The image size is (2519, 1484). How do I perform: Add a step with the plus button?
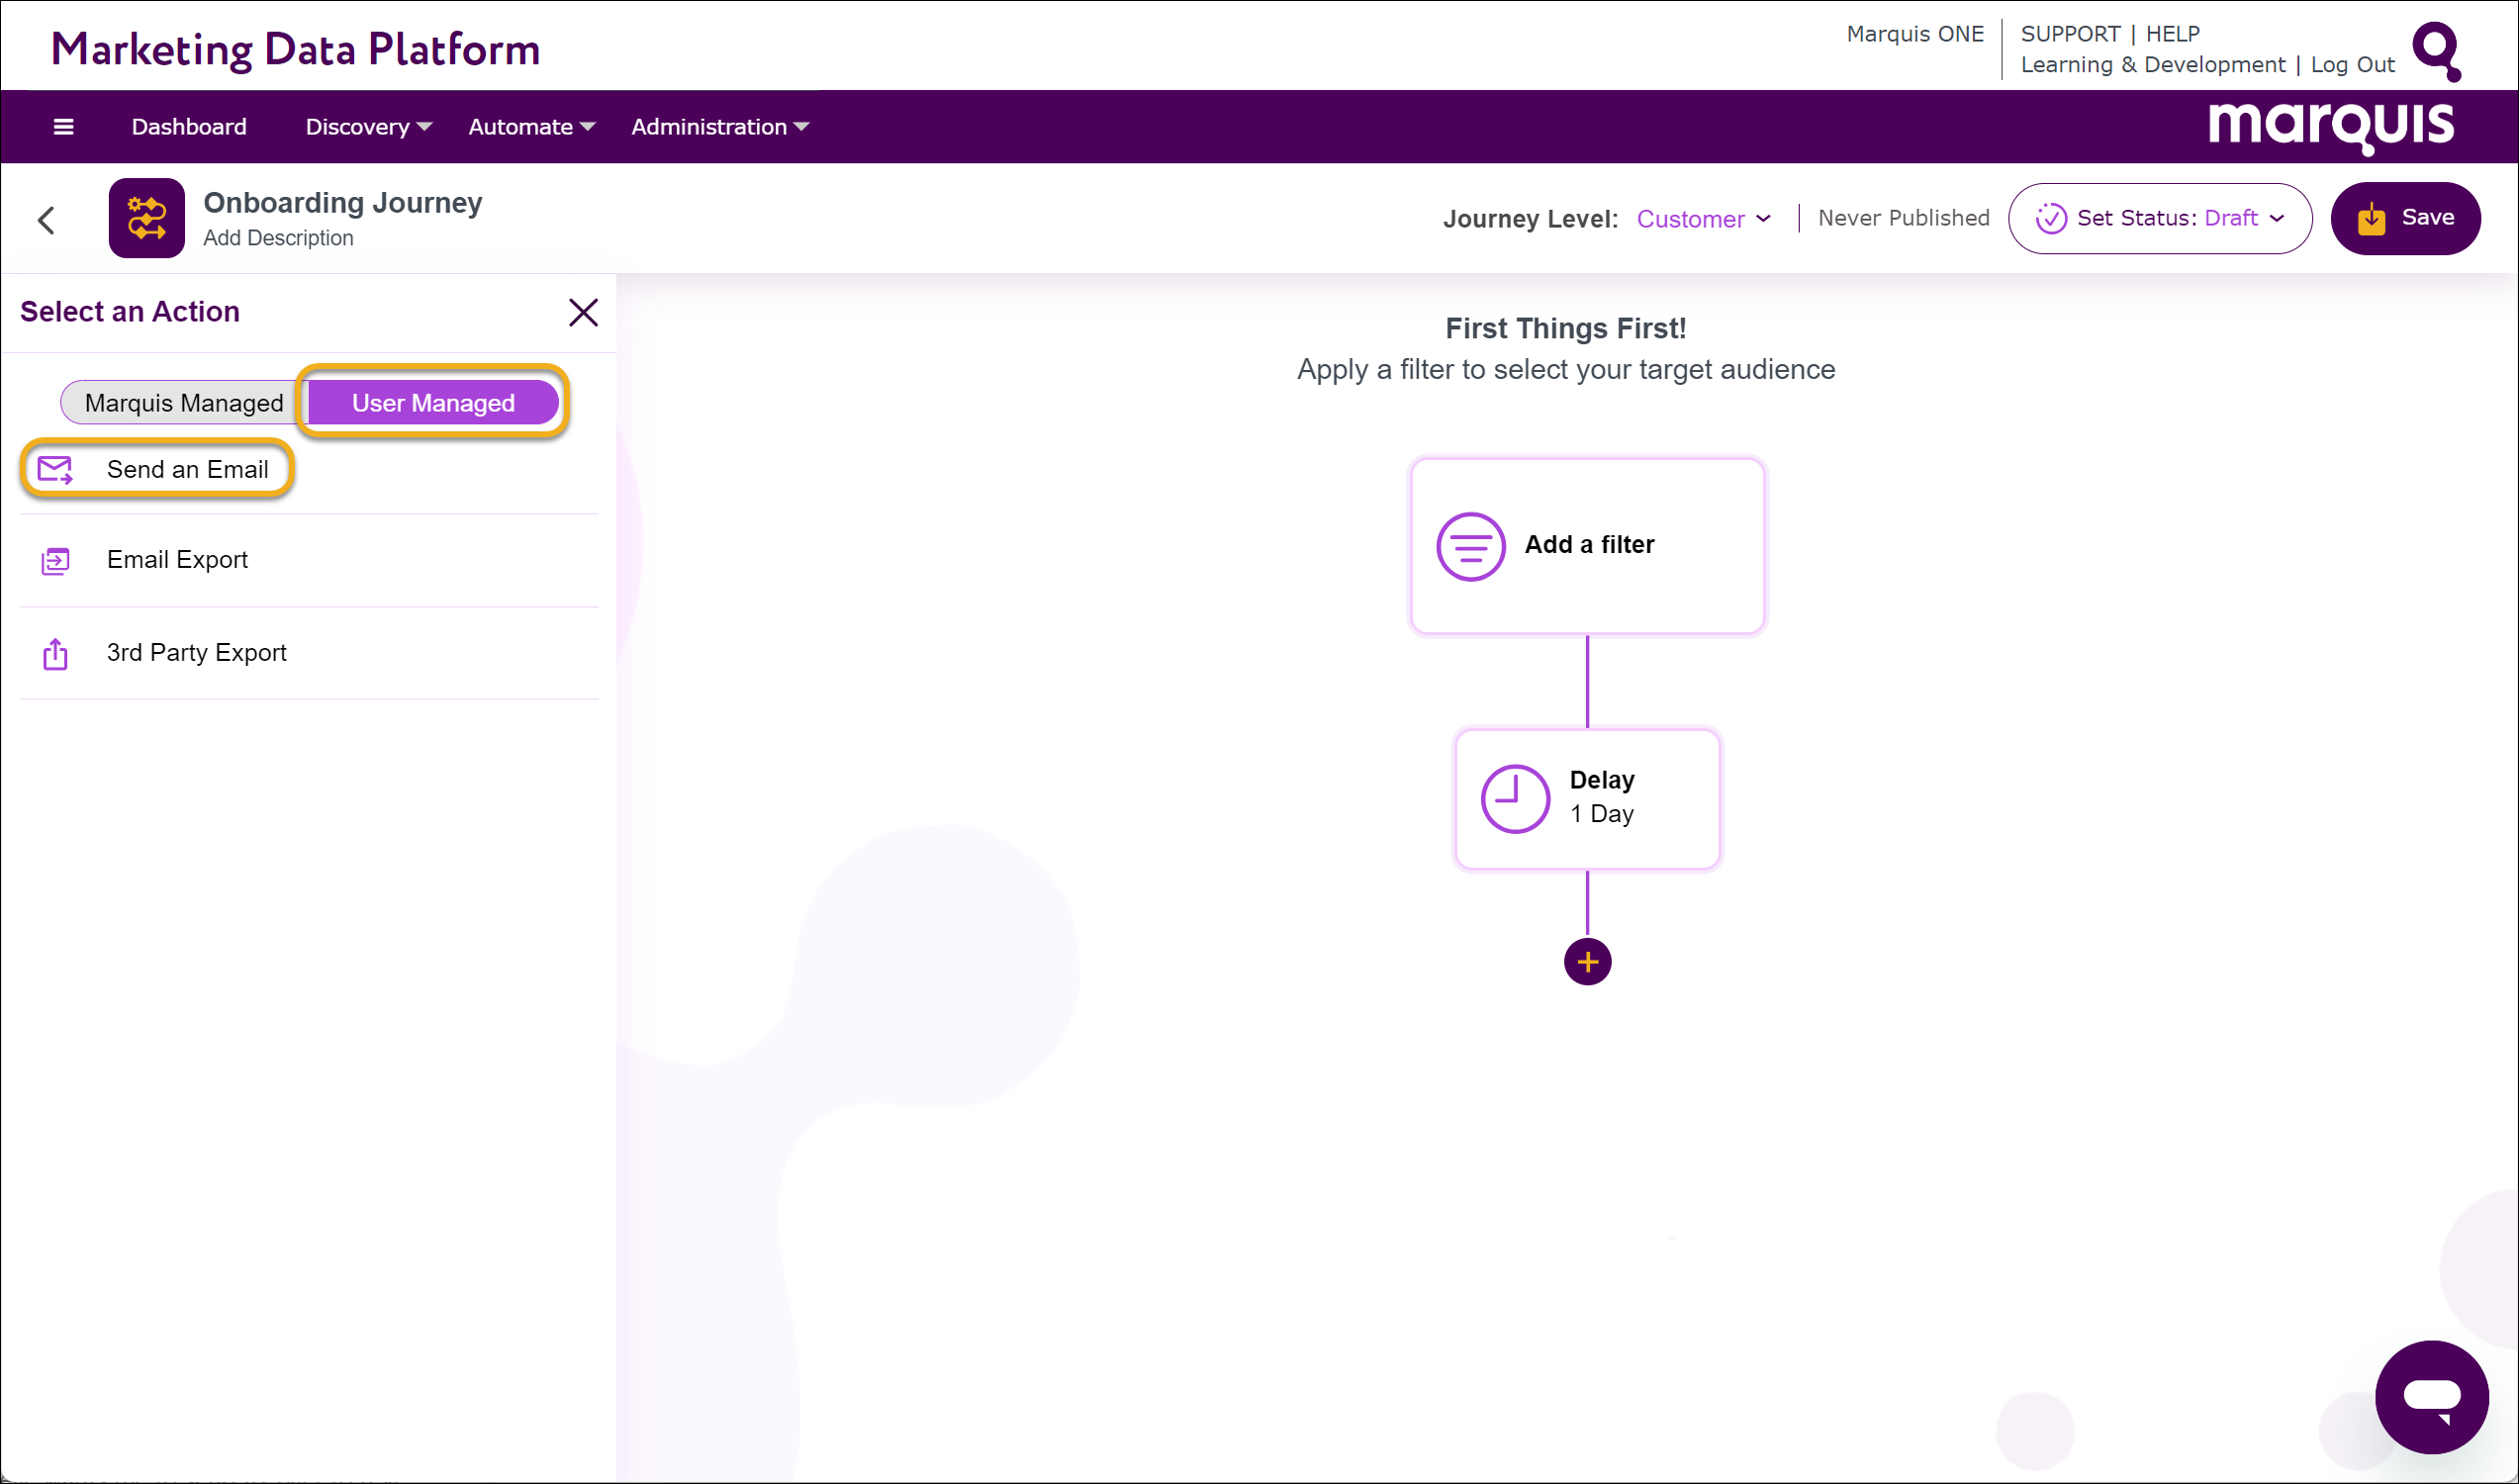pos(1587,962)
